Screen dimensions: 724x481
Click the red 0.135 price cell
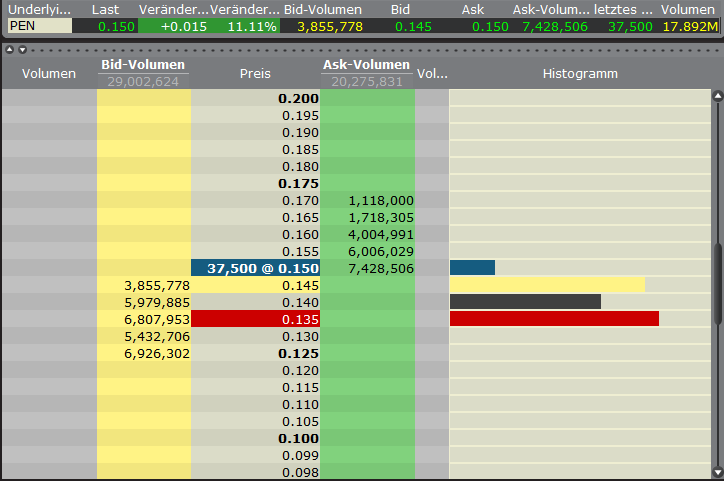point(255,319)
